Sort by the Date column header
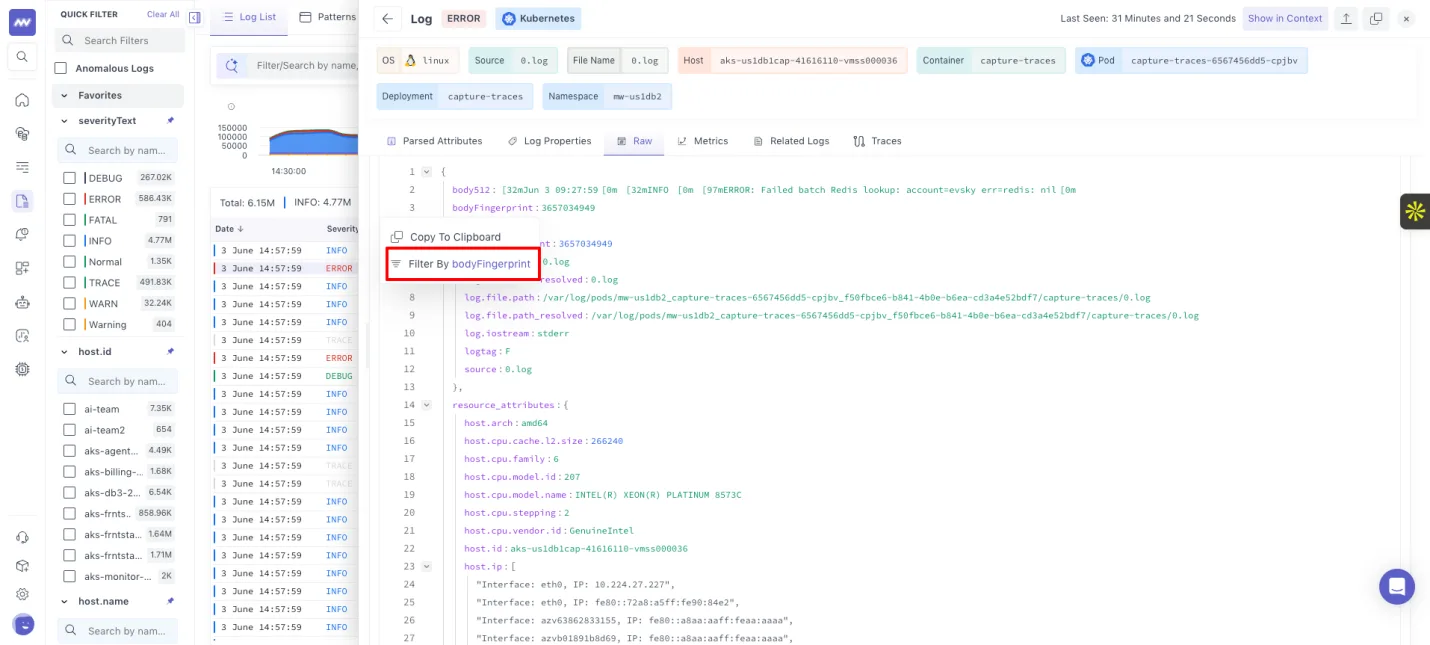Viewport: 1430px width, 645px height. click(x=230, y=229)
